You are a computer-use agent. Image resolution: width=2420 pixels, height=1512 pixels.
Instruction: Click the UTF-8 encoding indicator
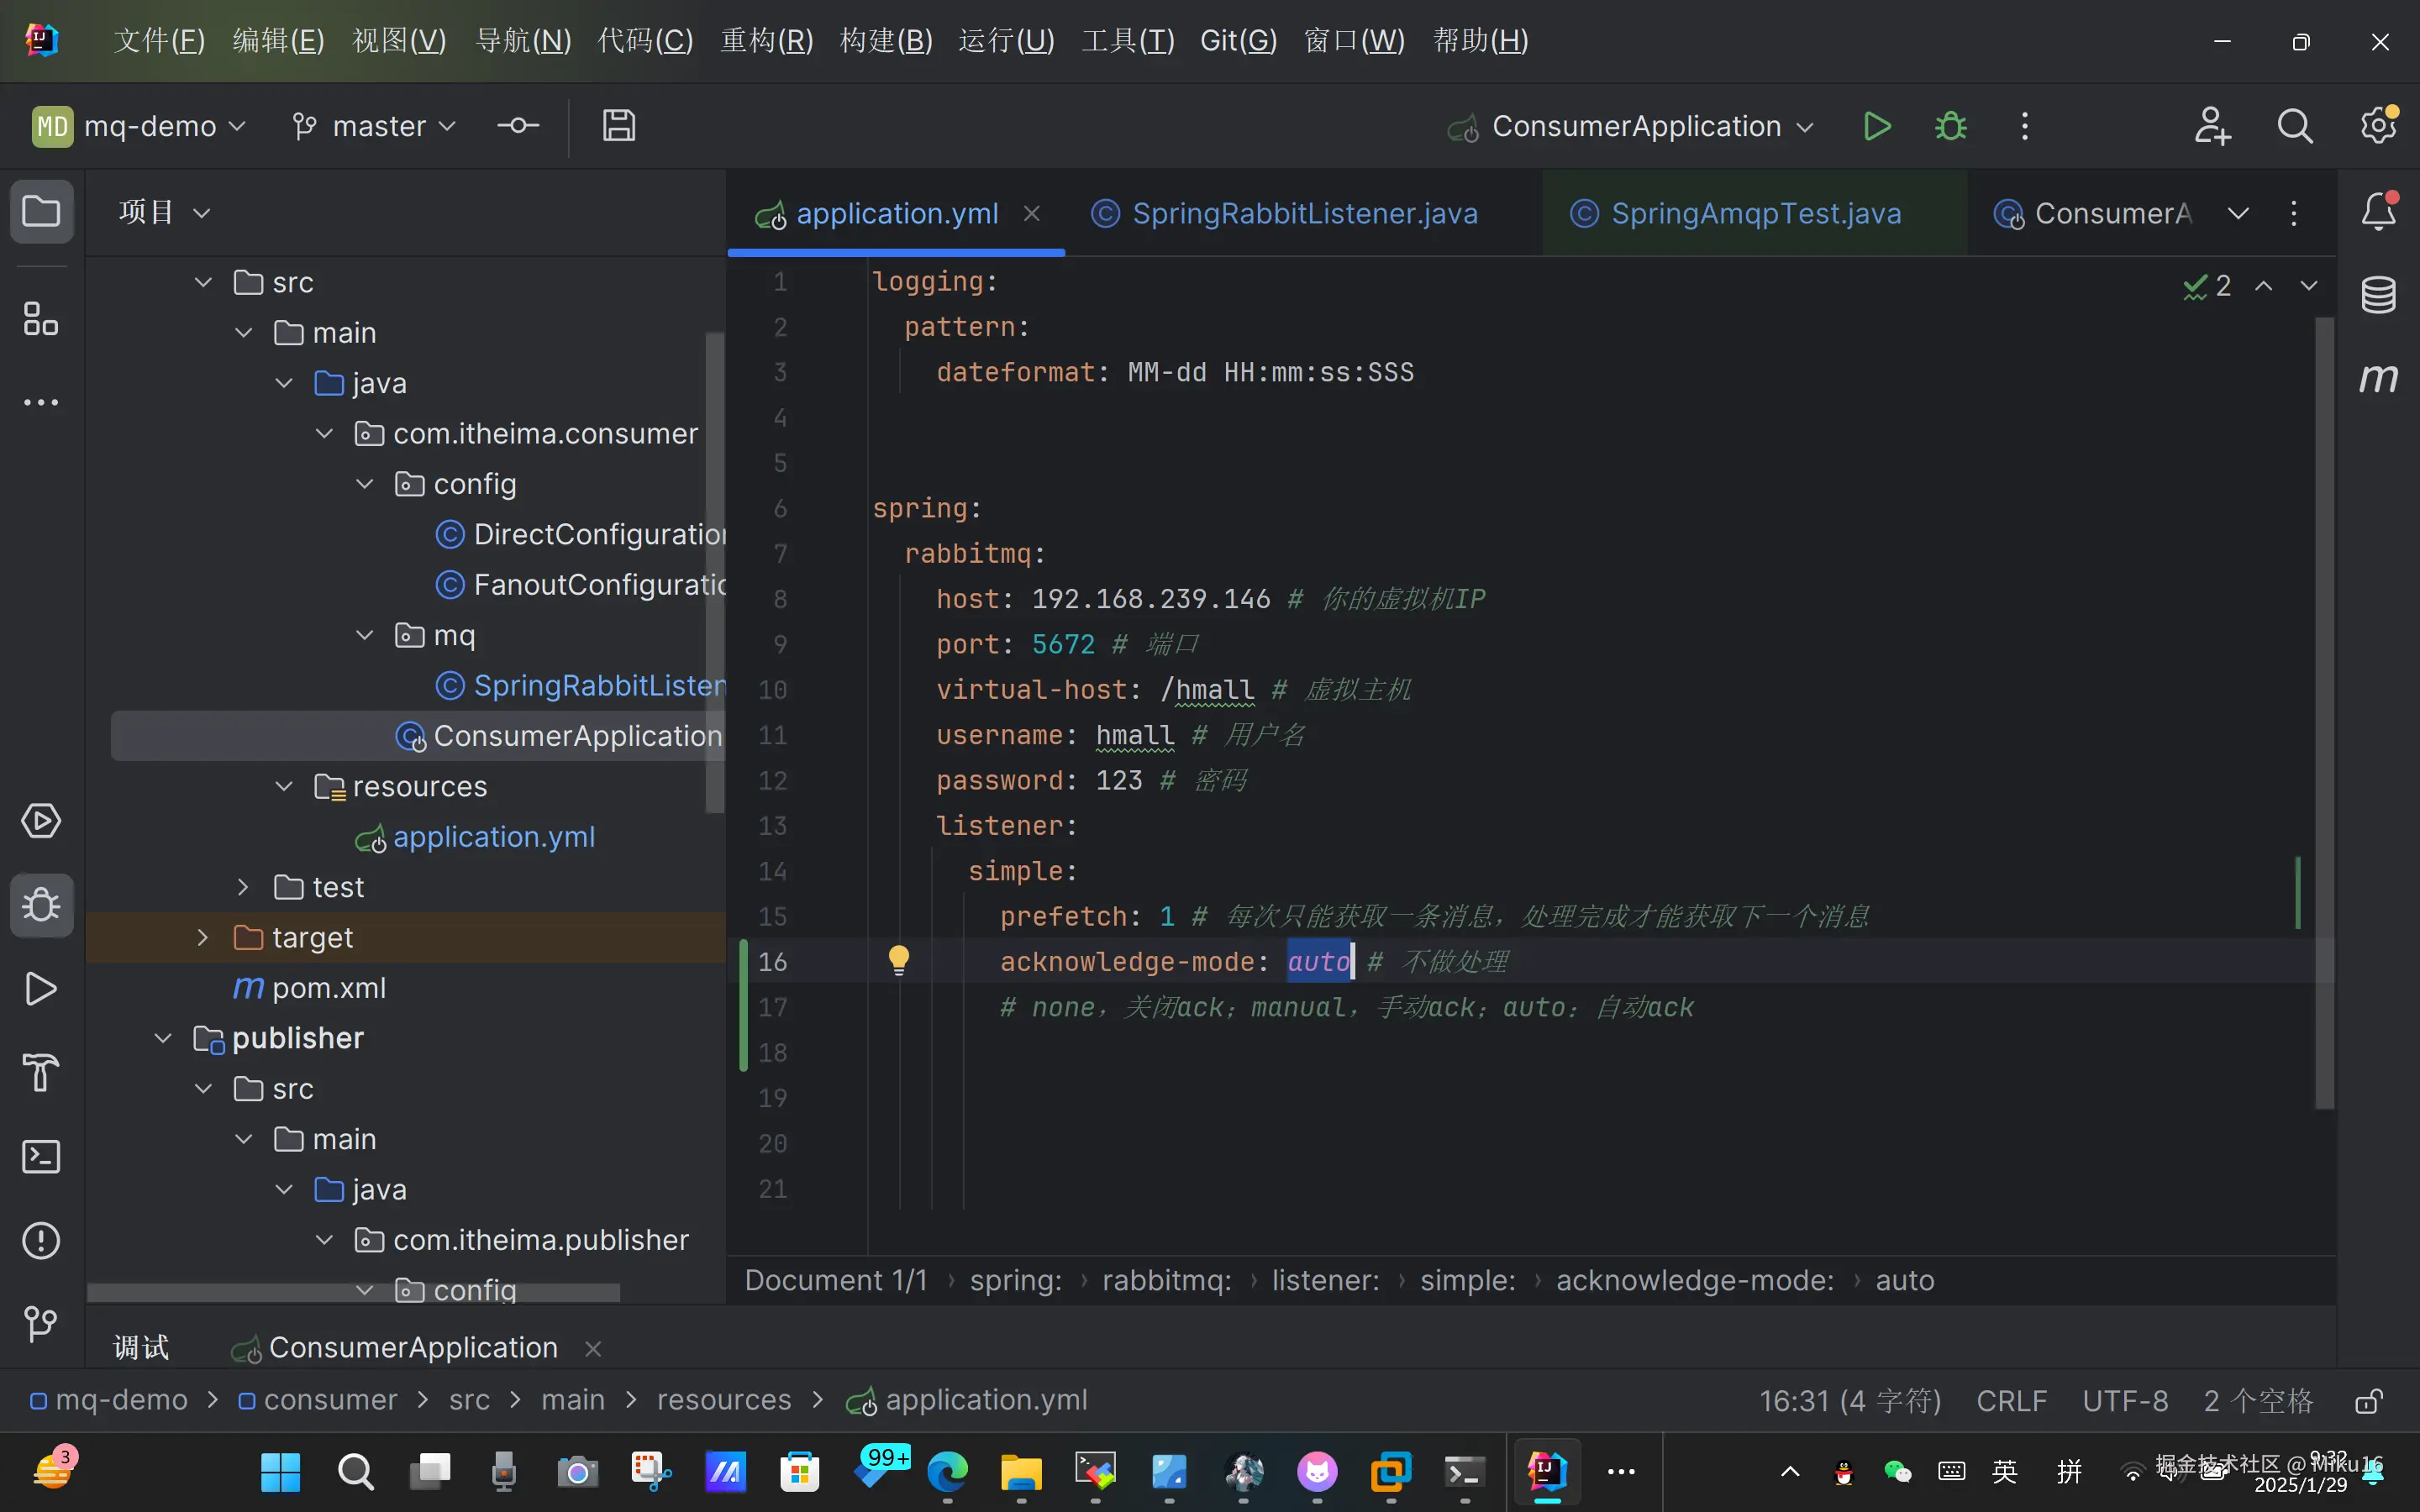coord(2125,1401)
